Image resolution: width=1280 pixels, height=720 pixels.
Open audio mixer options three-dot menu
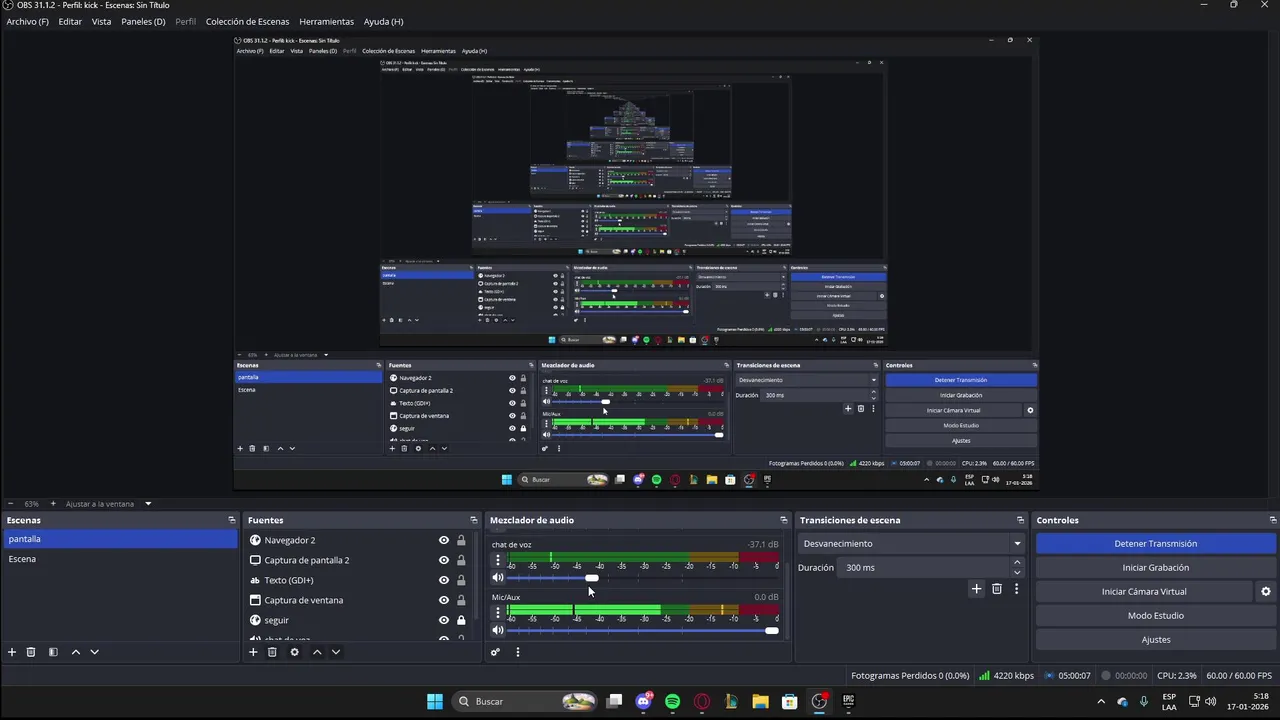(x=517, y=652)
